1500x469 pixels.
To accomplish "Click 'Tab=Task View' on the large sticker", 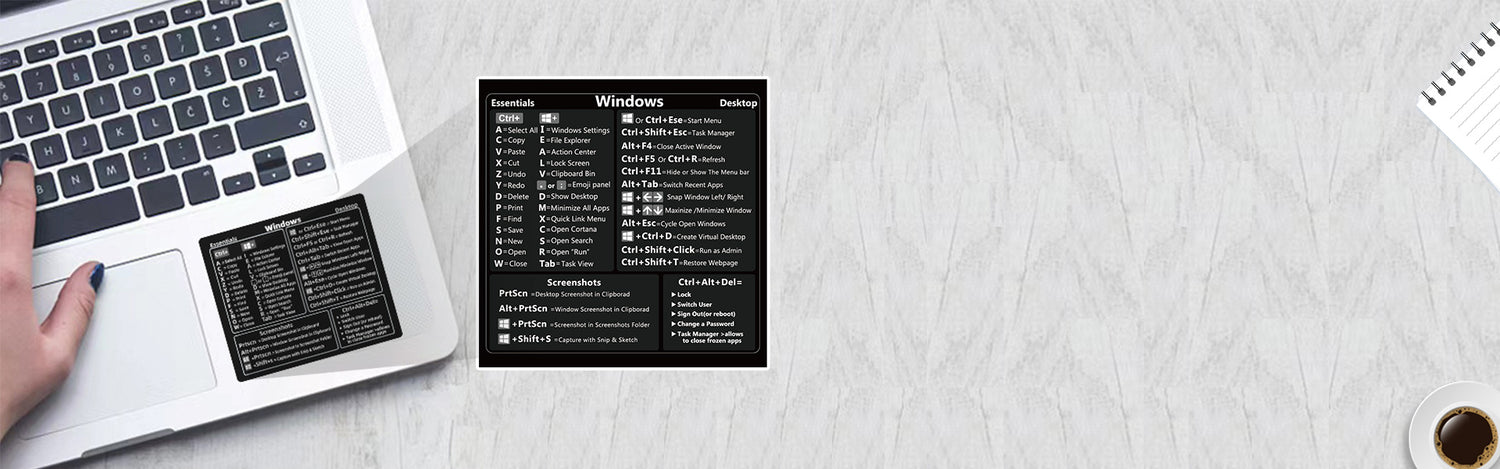I will pos(566,264).
